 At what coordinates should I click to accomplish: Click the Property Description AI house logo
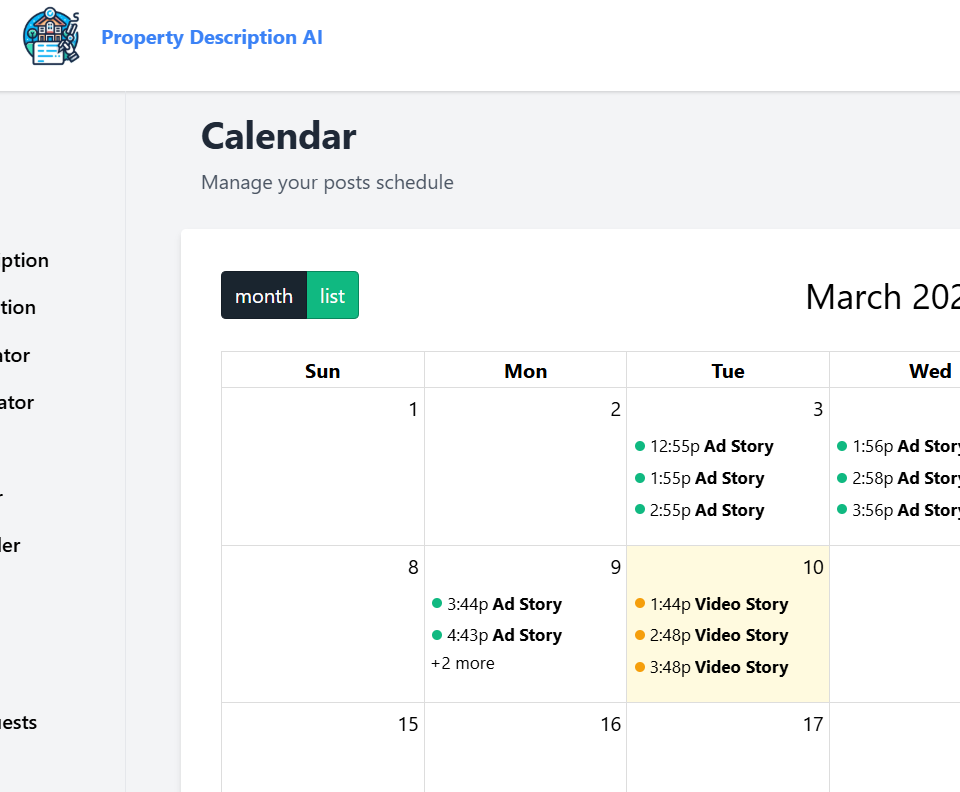(x=51, y=37)
